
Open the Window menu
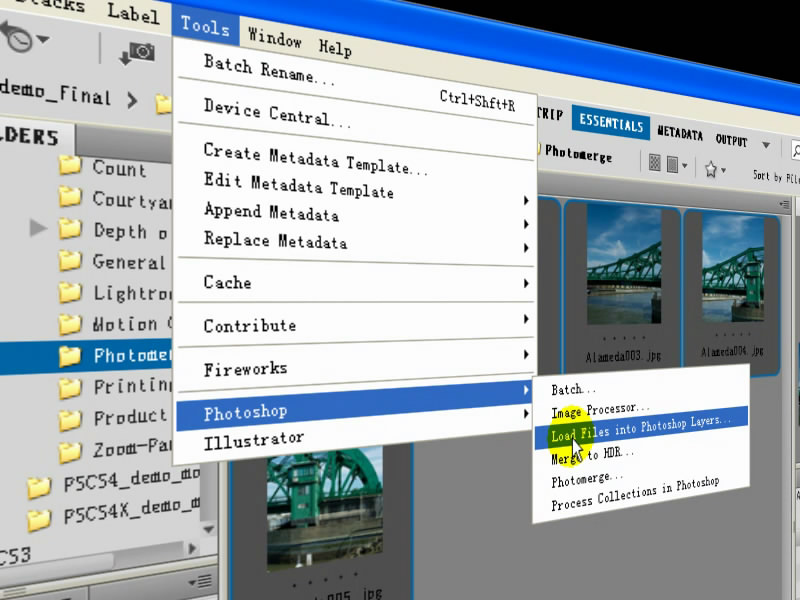(274, 37)
